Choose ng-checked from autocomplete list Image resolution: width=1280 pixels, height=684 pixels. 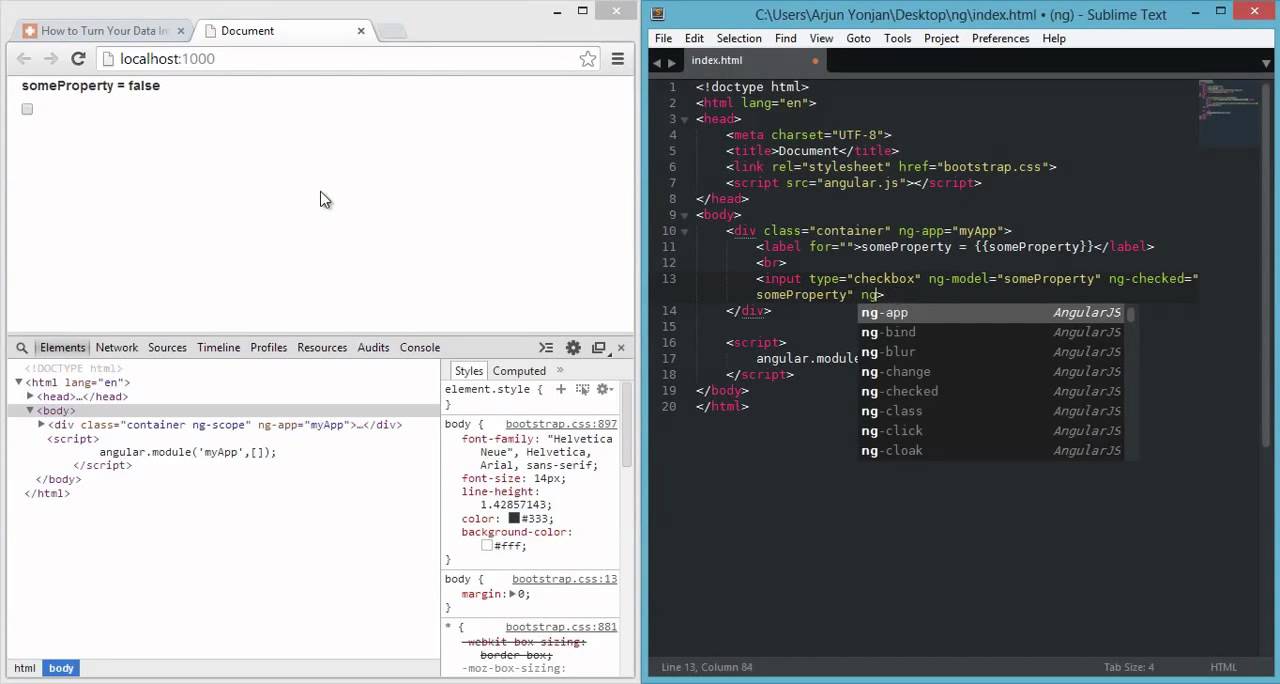(x=992, y=391)
